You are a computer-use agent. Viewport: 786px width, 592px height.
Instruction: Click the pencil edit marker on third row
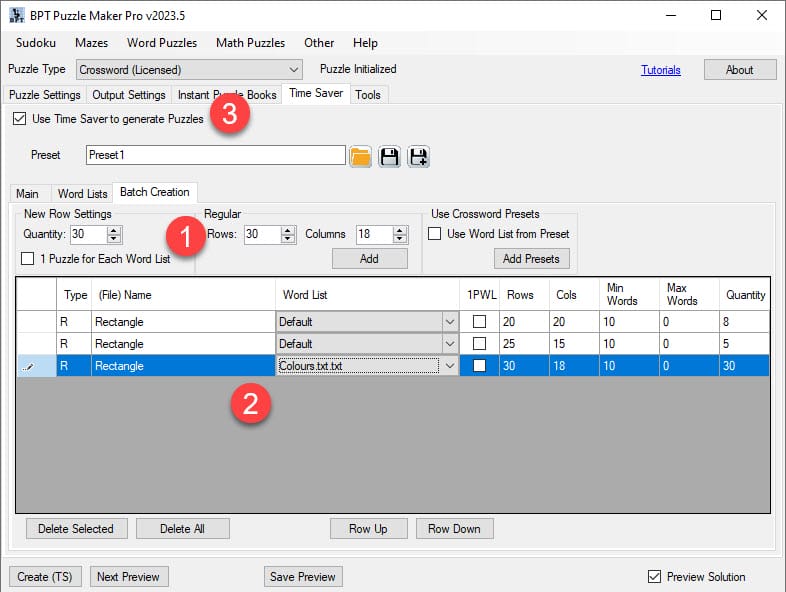pyautogui.click(x=28, y=366)
